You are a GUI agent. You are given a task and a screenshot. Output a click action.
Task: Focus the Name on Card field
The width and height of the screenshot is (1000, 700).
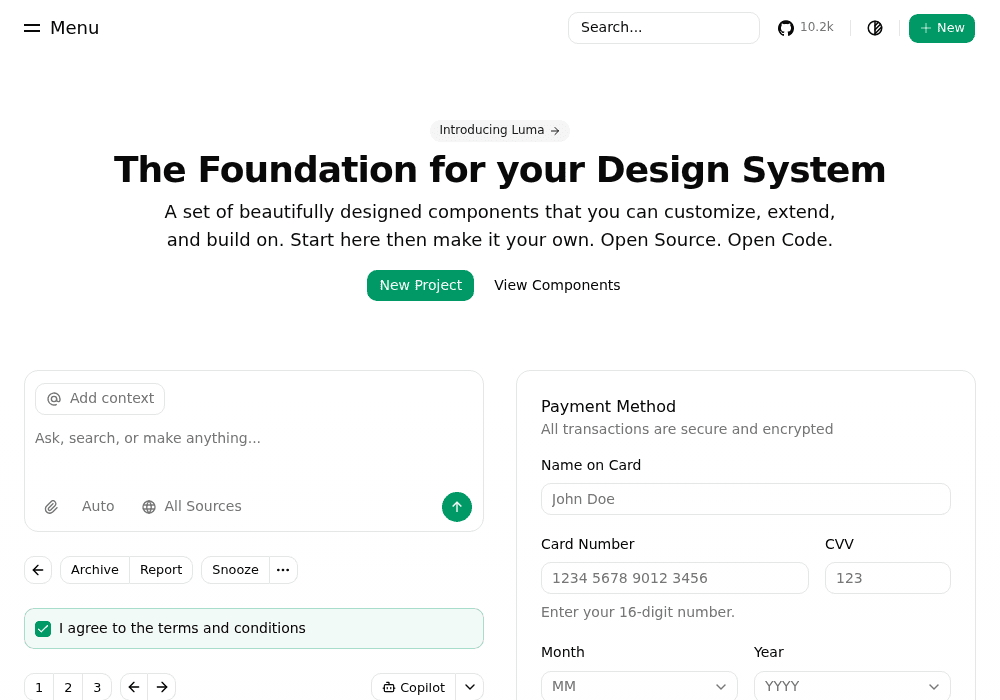(x=746, y=499)
